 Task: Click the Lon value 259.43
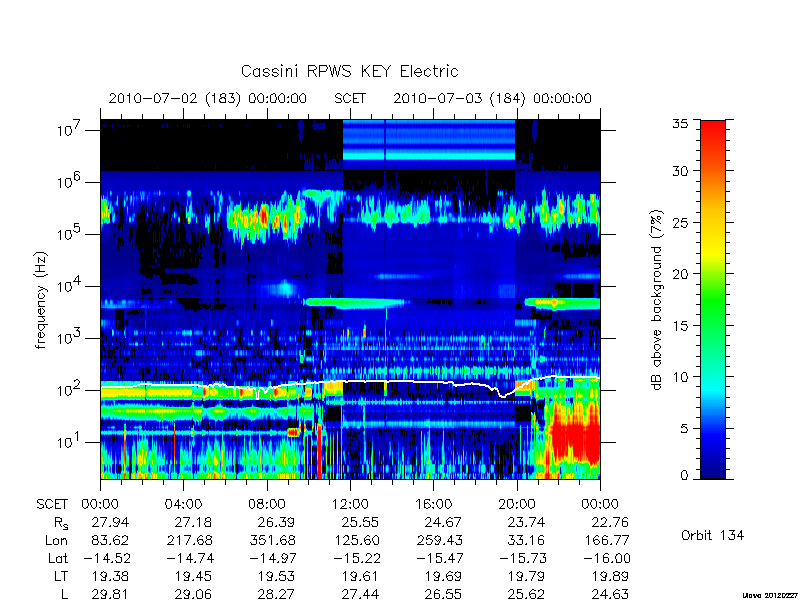[439, 540]
